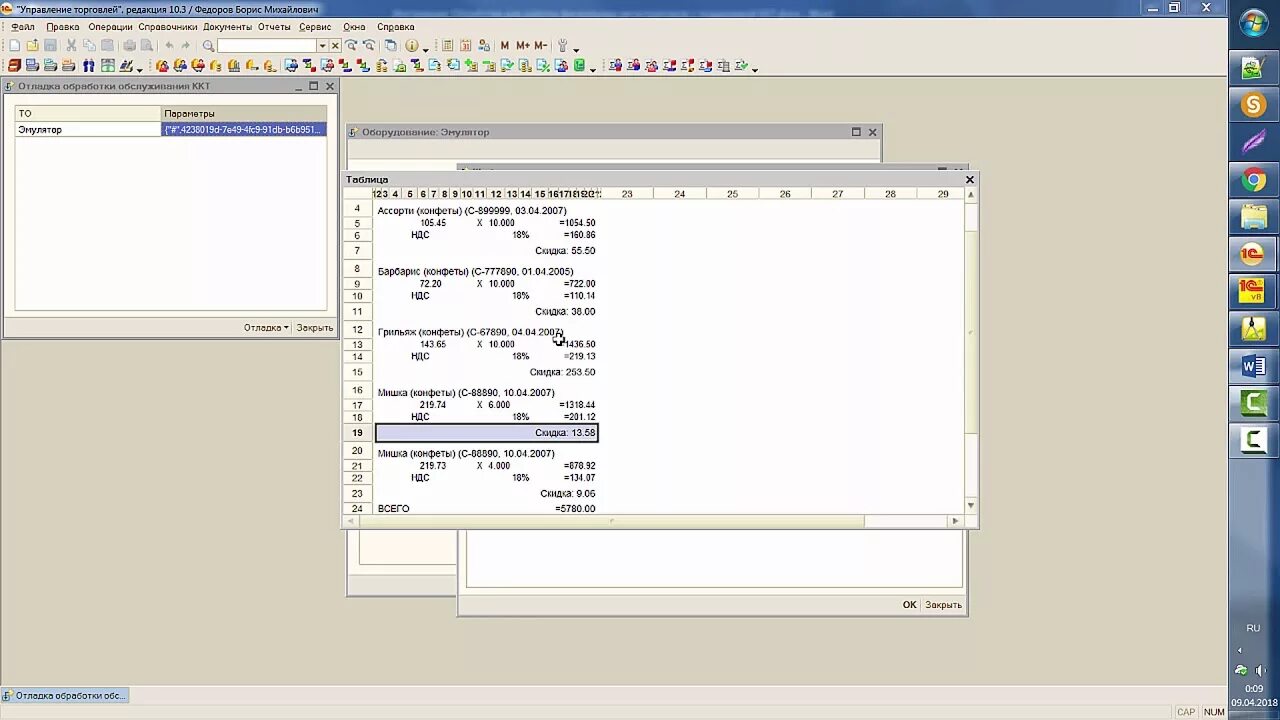Viewport: 1280px width, 720px height.
Task: Open the Отчеты menu
Action: click(274, 27)
